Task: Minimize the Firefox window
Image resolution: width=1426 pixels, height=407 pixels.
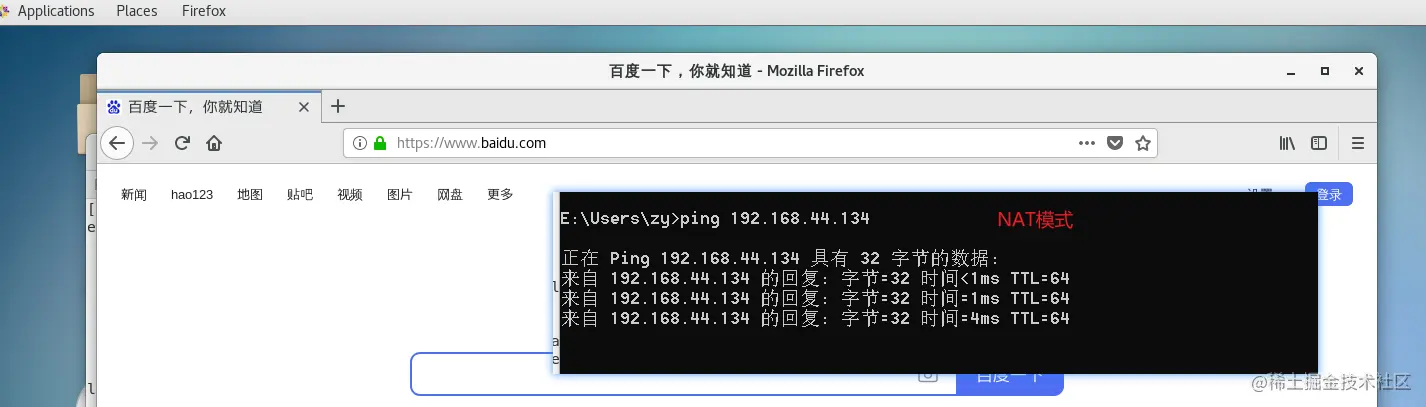Action: click(1291, 71)
